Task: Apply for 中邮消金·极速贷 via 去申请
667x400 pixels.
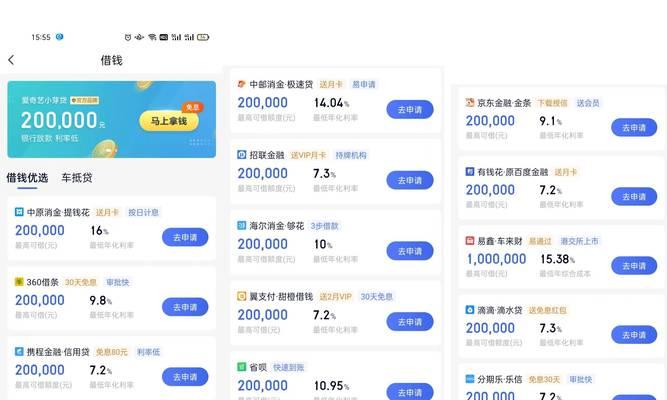Action: click(x=410, y=109)
